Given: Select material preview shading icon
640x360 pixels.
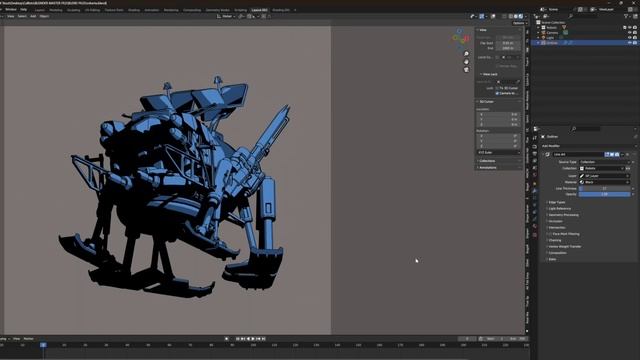Looking at the screenshot, I should point(516,16).
